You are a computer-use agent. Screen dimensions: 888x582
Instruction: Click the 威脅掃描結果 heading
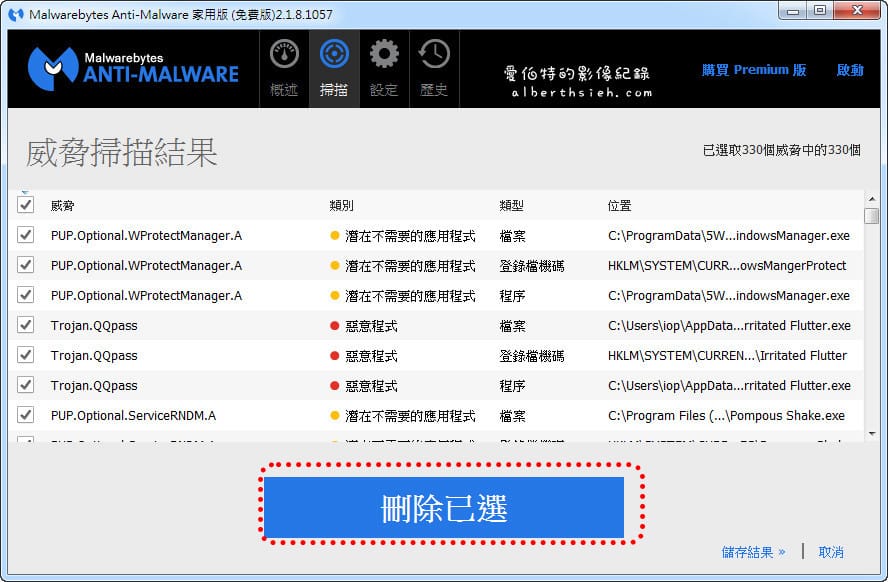[x=121, y=152]
